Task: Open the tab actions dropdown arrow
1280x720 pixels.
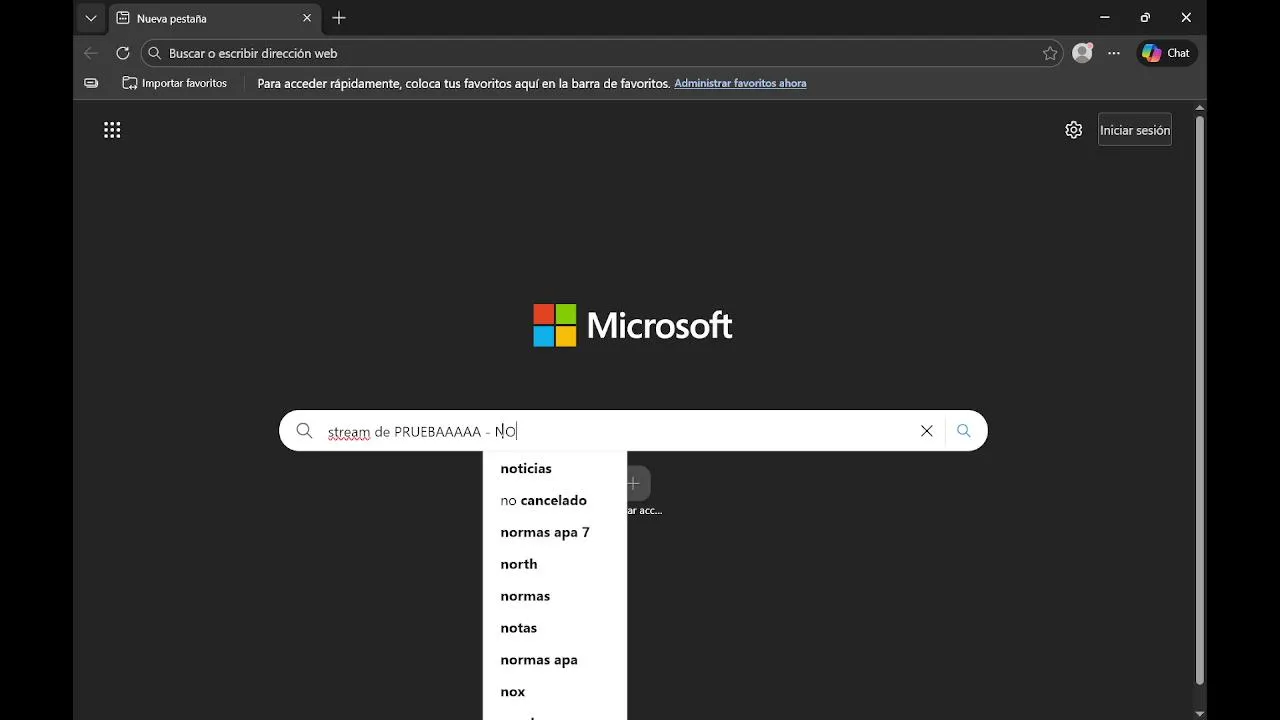Action: click(91, 18)
